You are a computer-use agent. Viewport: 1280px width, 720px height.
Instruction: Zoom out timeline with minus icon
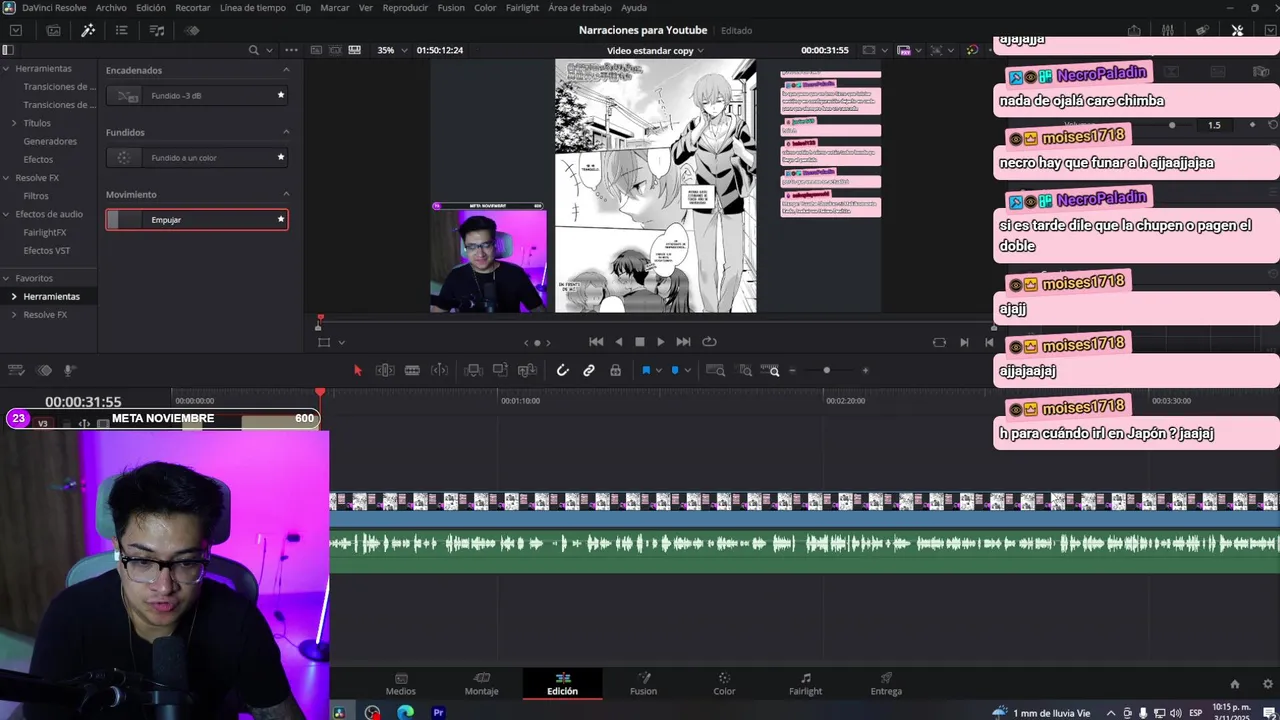792,370
